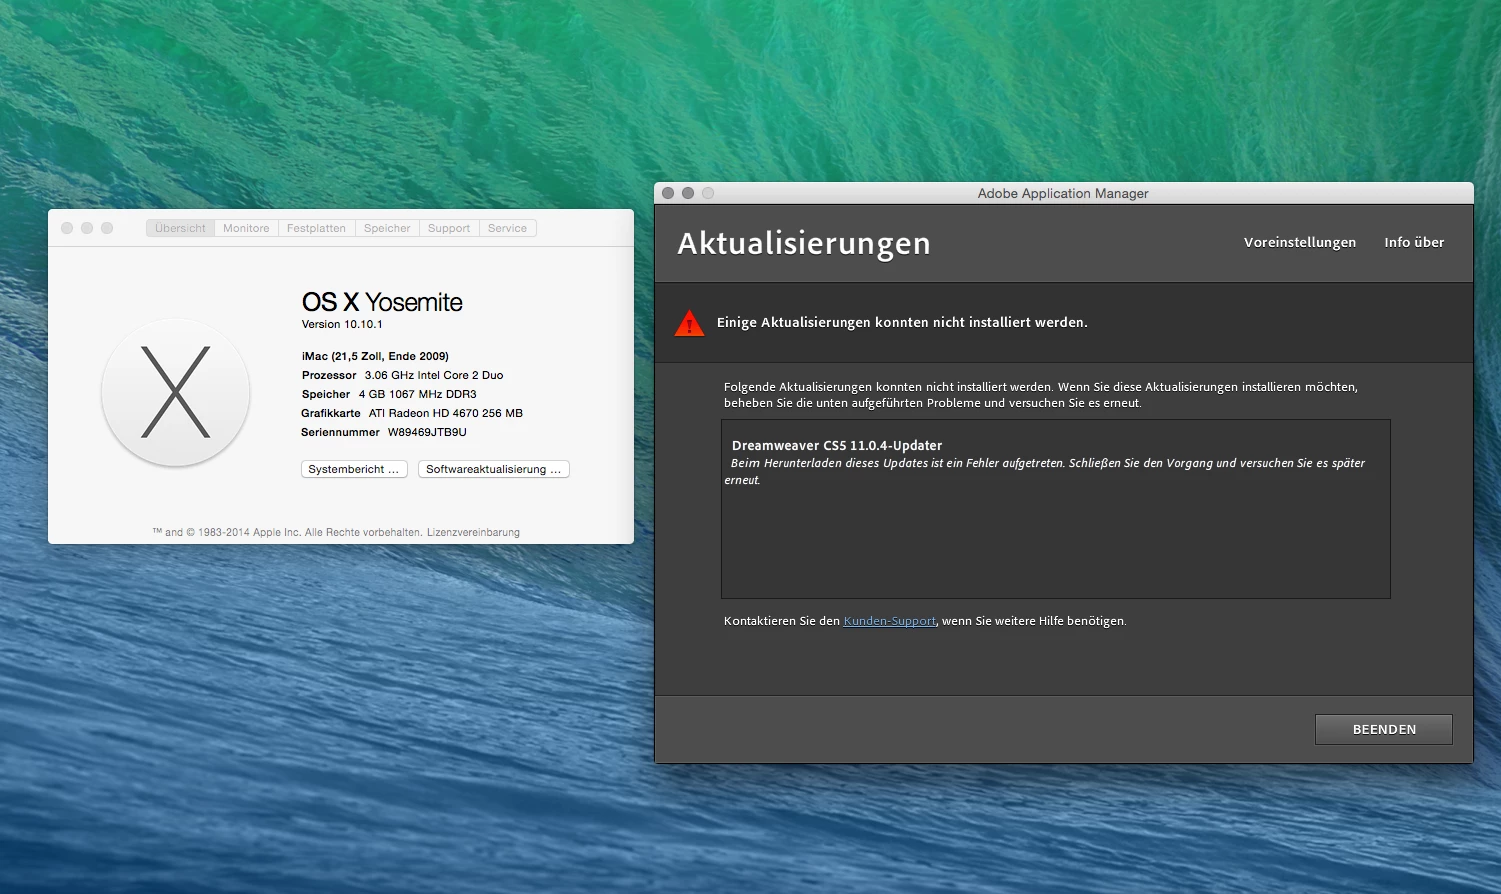Click the Systembericht button
This screenshot has width=1501, height=894.
click(354, 469)
